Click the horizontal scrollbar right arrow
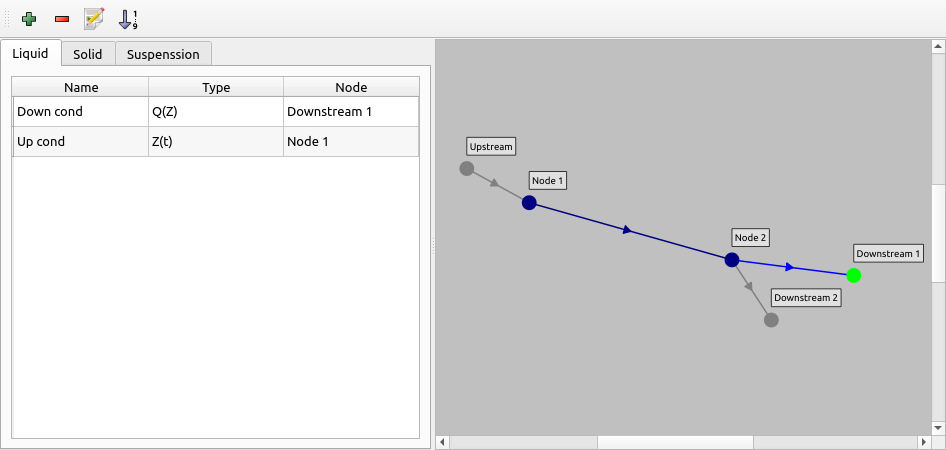 [x=924, y=442]
